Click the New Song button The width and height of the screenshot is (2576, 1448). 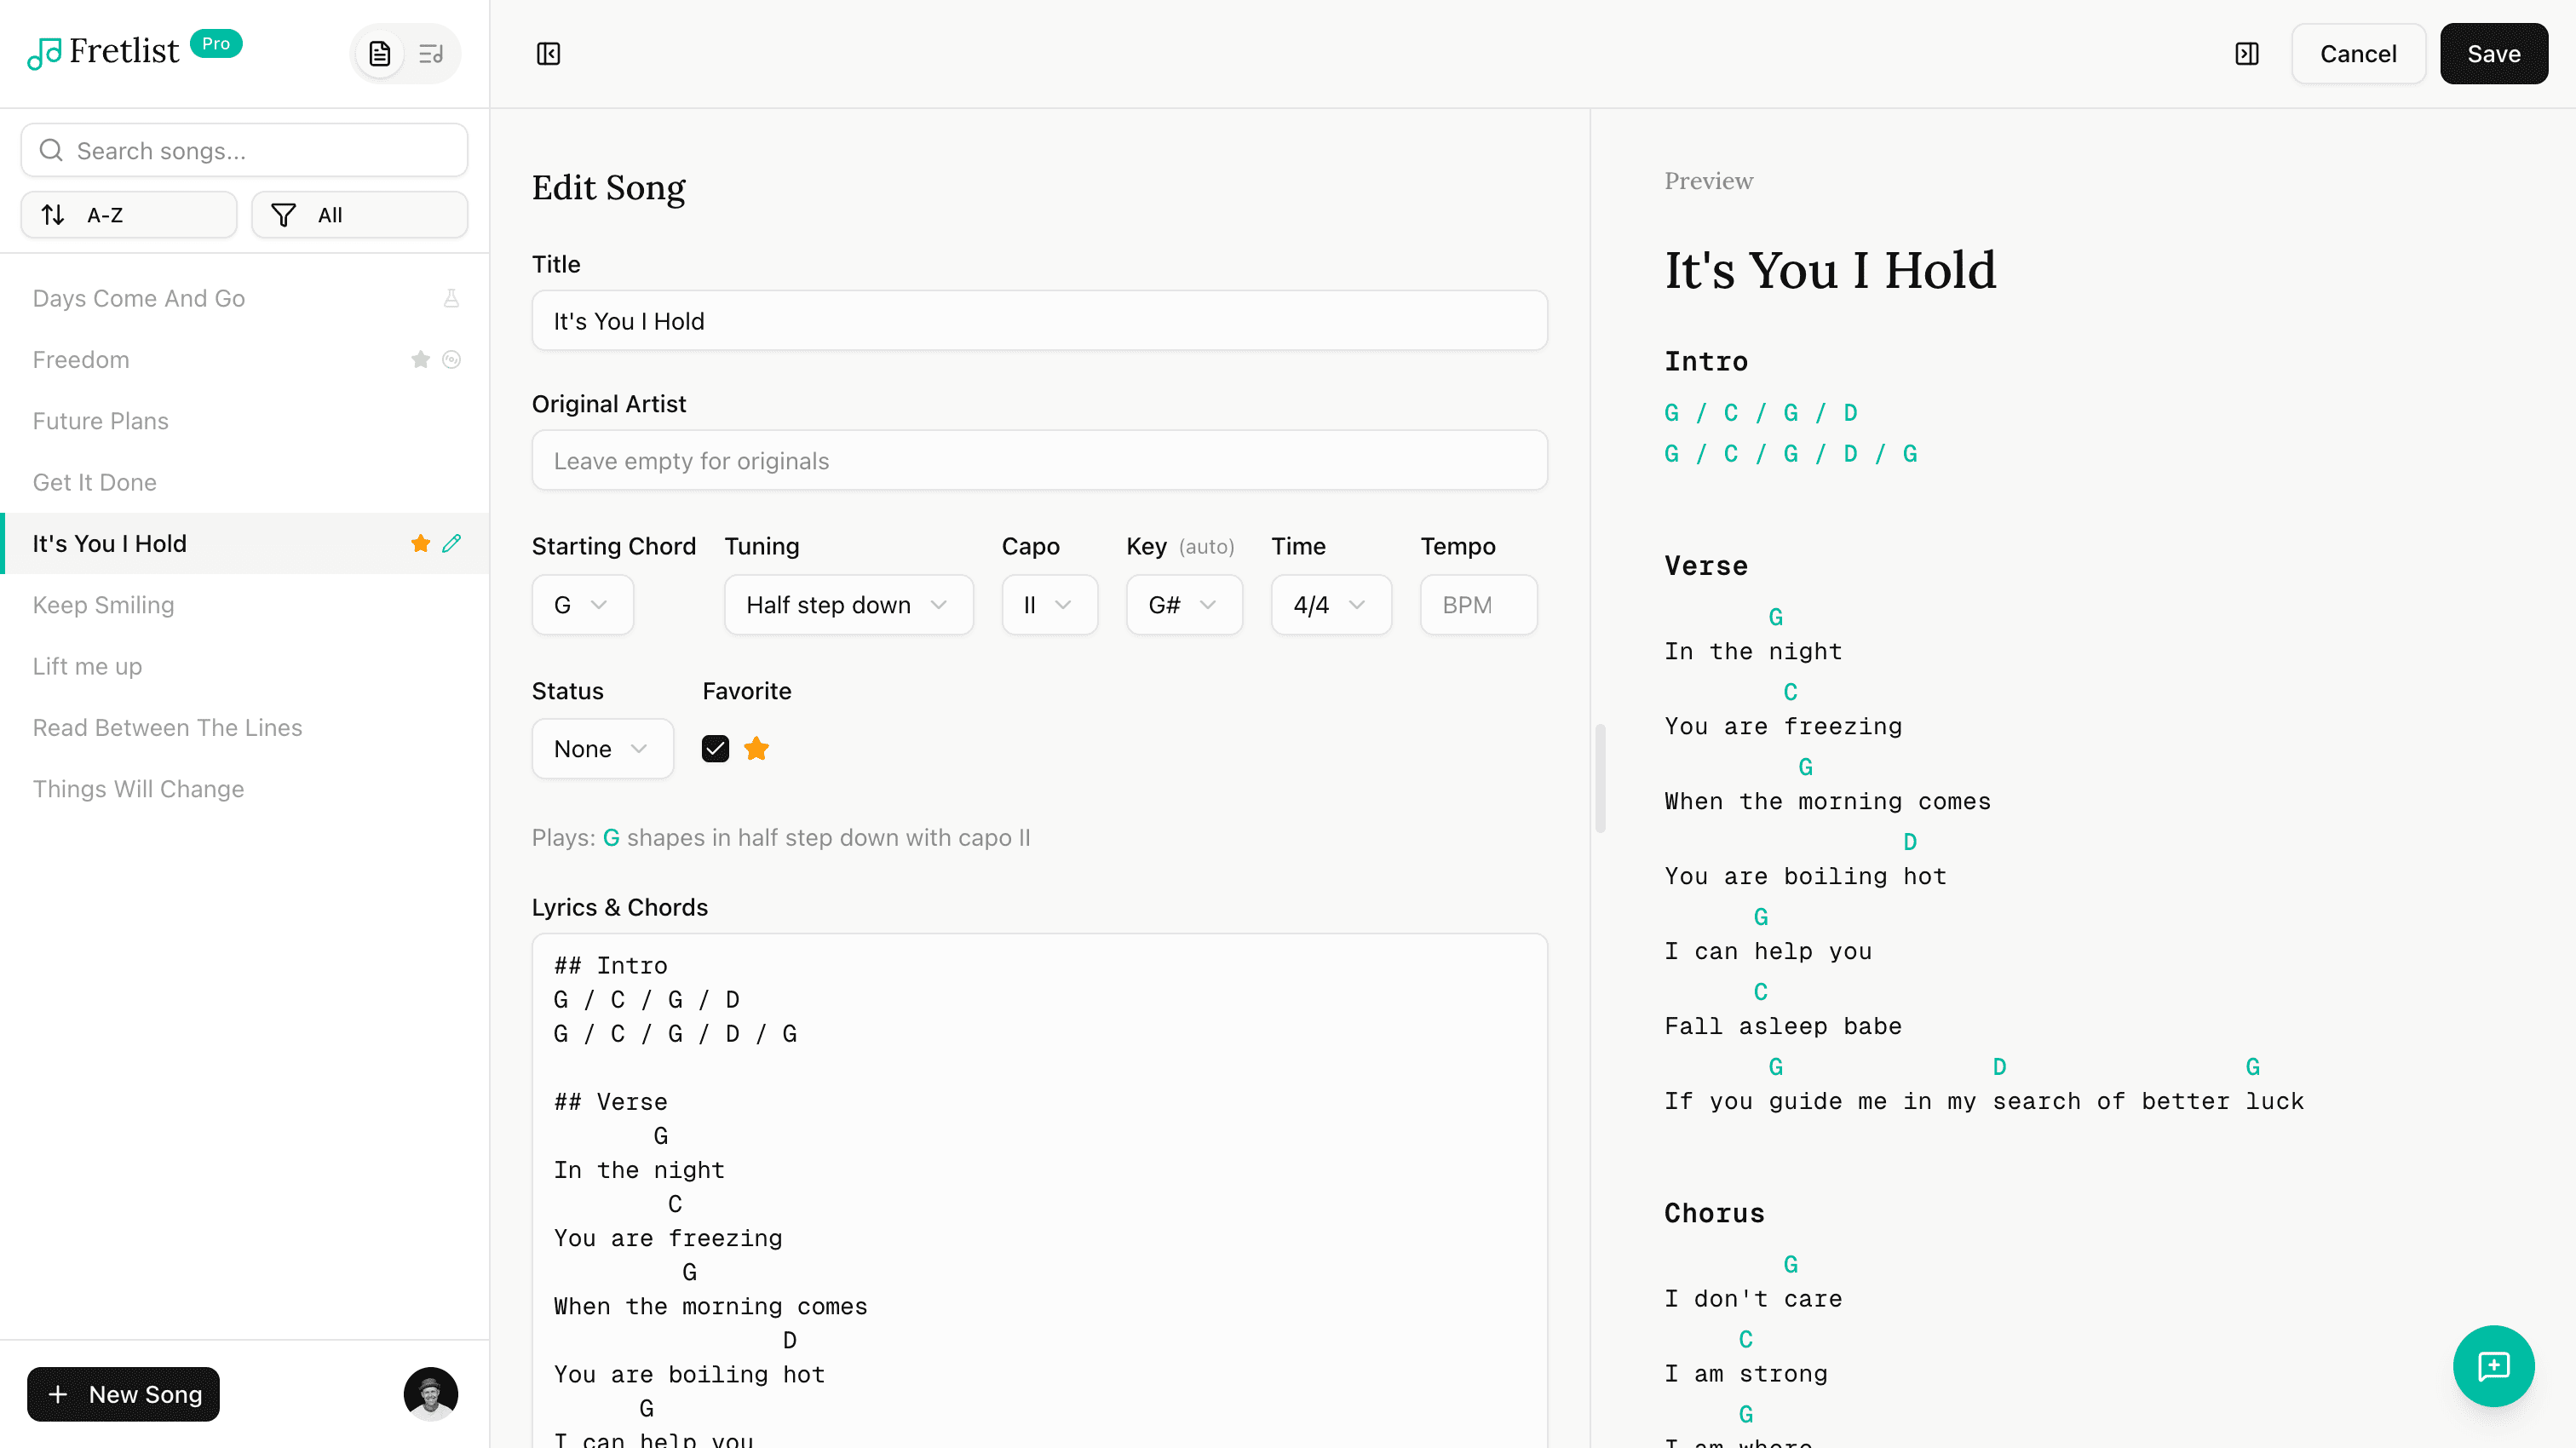pyautogui.click(x=123, y=1394)
